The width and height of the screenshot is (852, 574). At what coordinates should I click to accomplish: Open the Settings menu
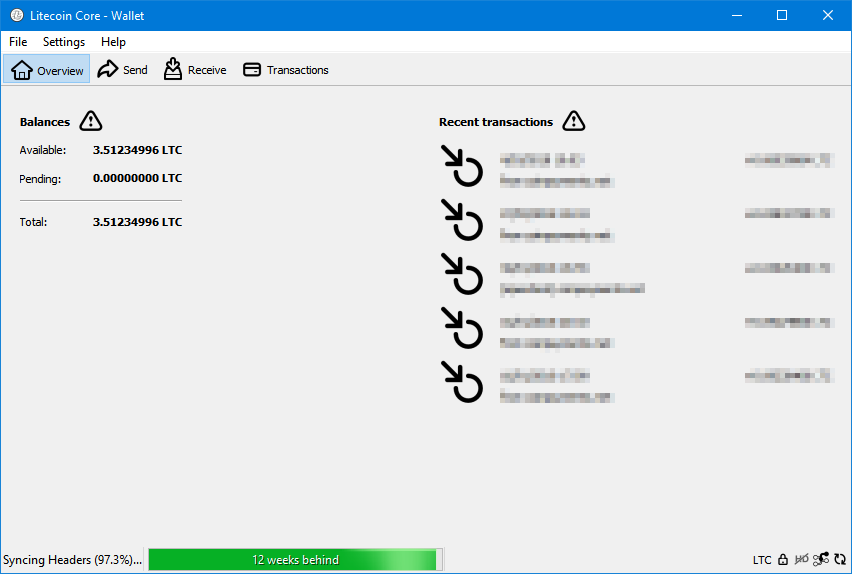64,42
